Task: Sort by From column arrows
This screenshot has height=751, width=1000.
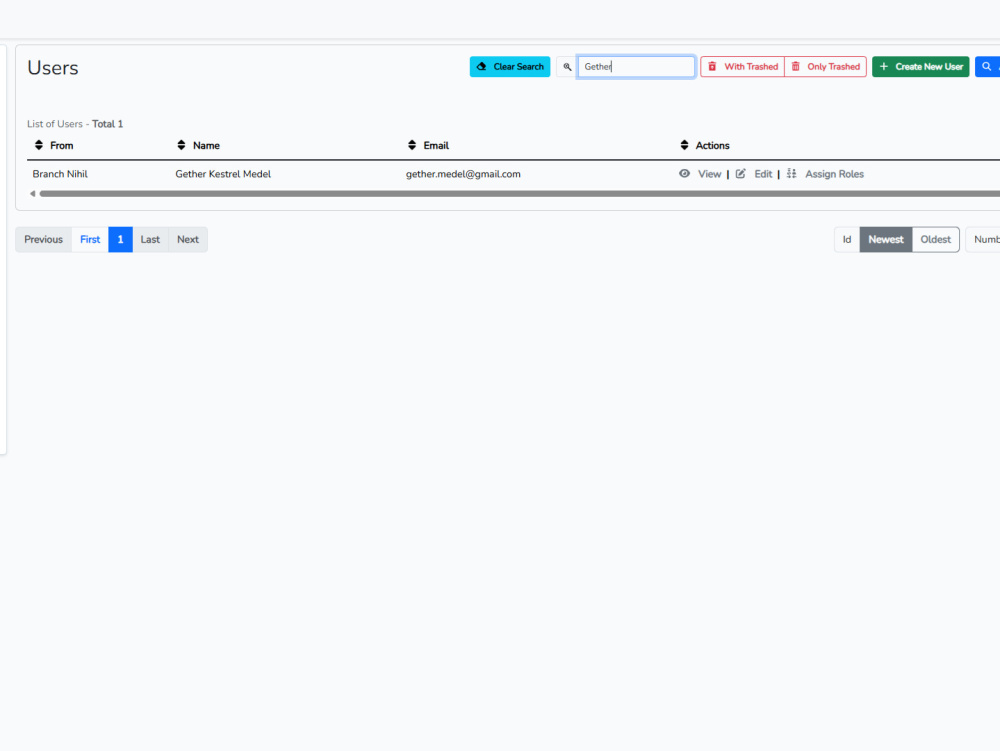Action: [39, 145]
